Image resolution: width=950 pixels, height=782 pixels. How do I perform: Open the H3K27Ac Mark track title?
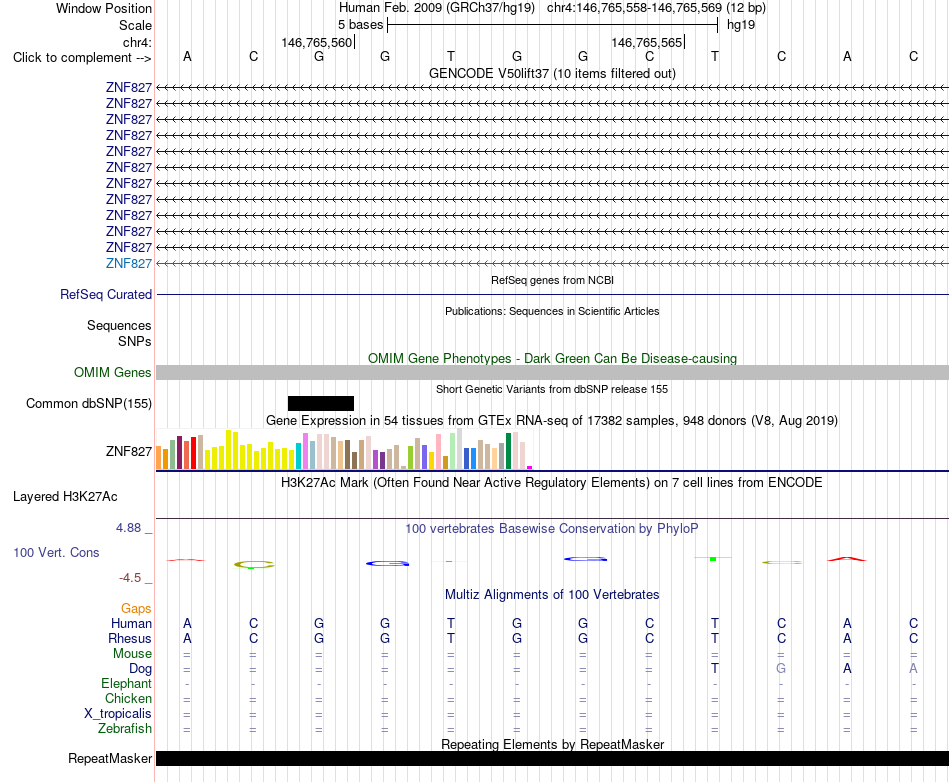coord(552,483)
